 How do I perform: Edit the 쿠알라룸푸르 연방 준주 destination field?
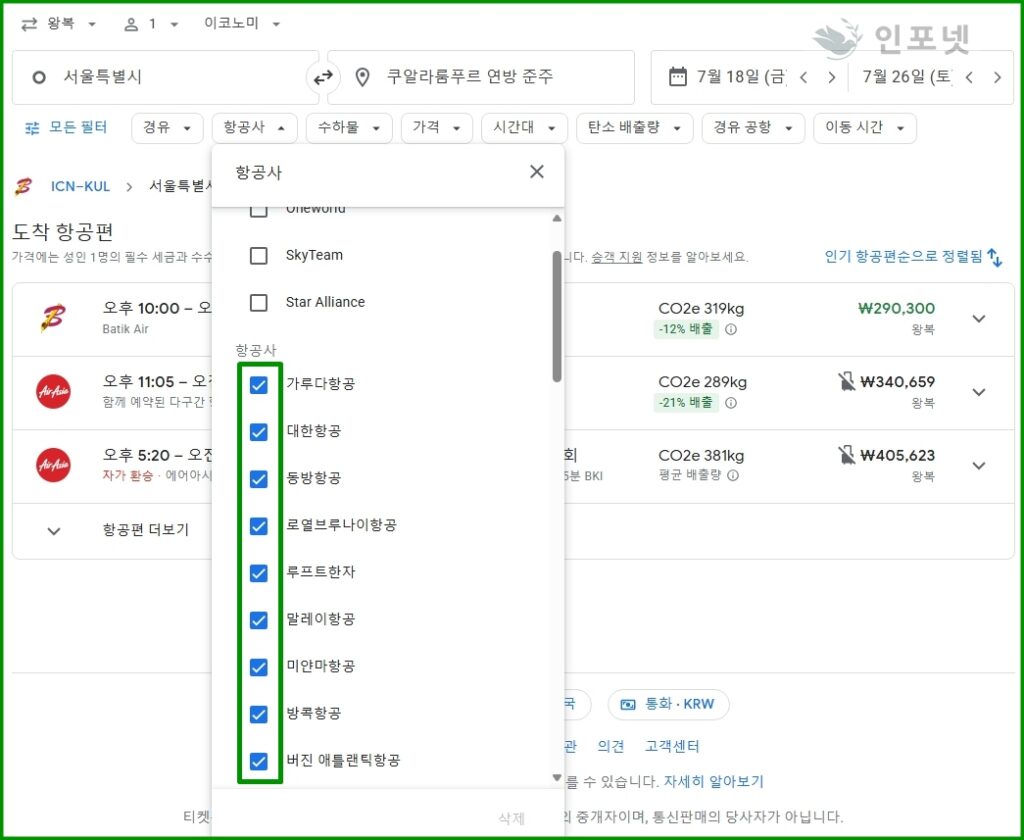pos(481,78)
